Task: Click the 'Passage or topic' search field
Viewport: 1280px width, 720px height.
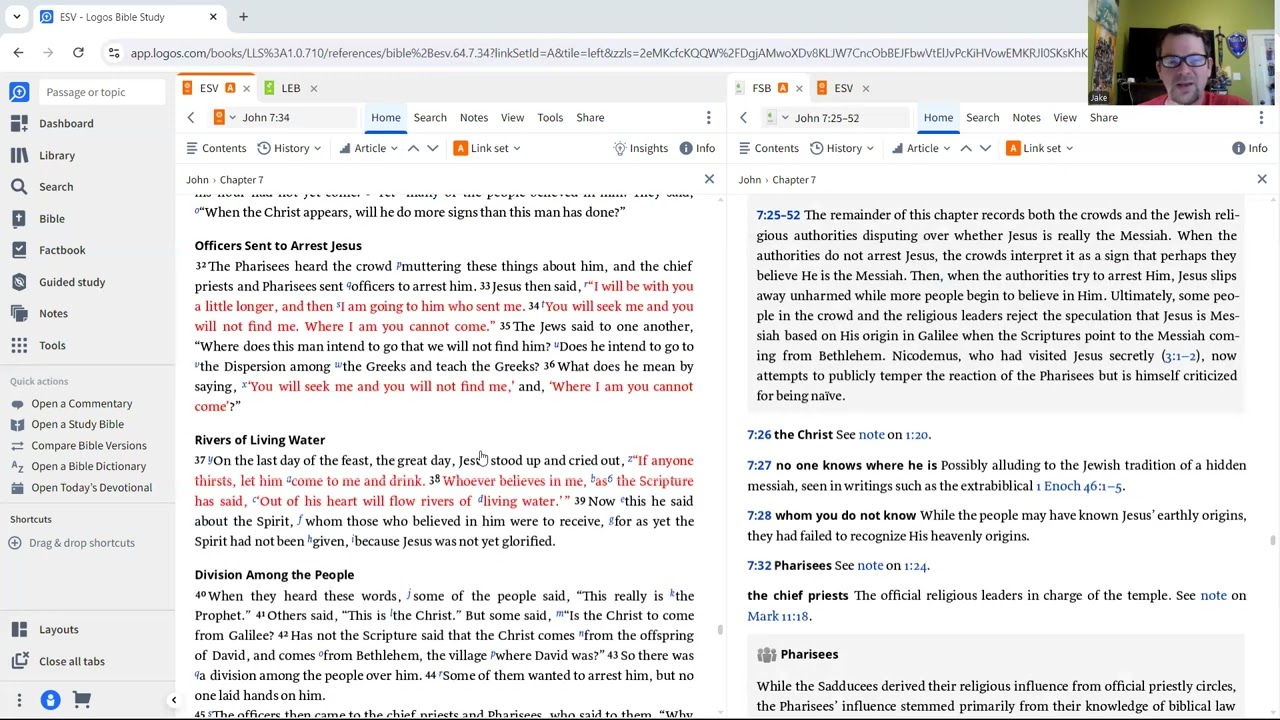Action: (x=101, y=92)
